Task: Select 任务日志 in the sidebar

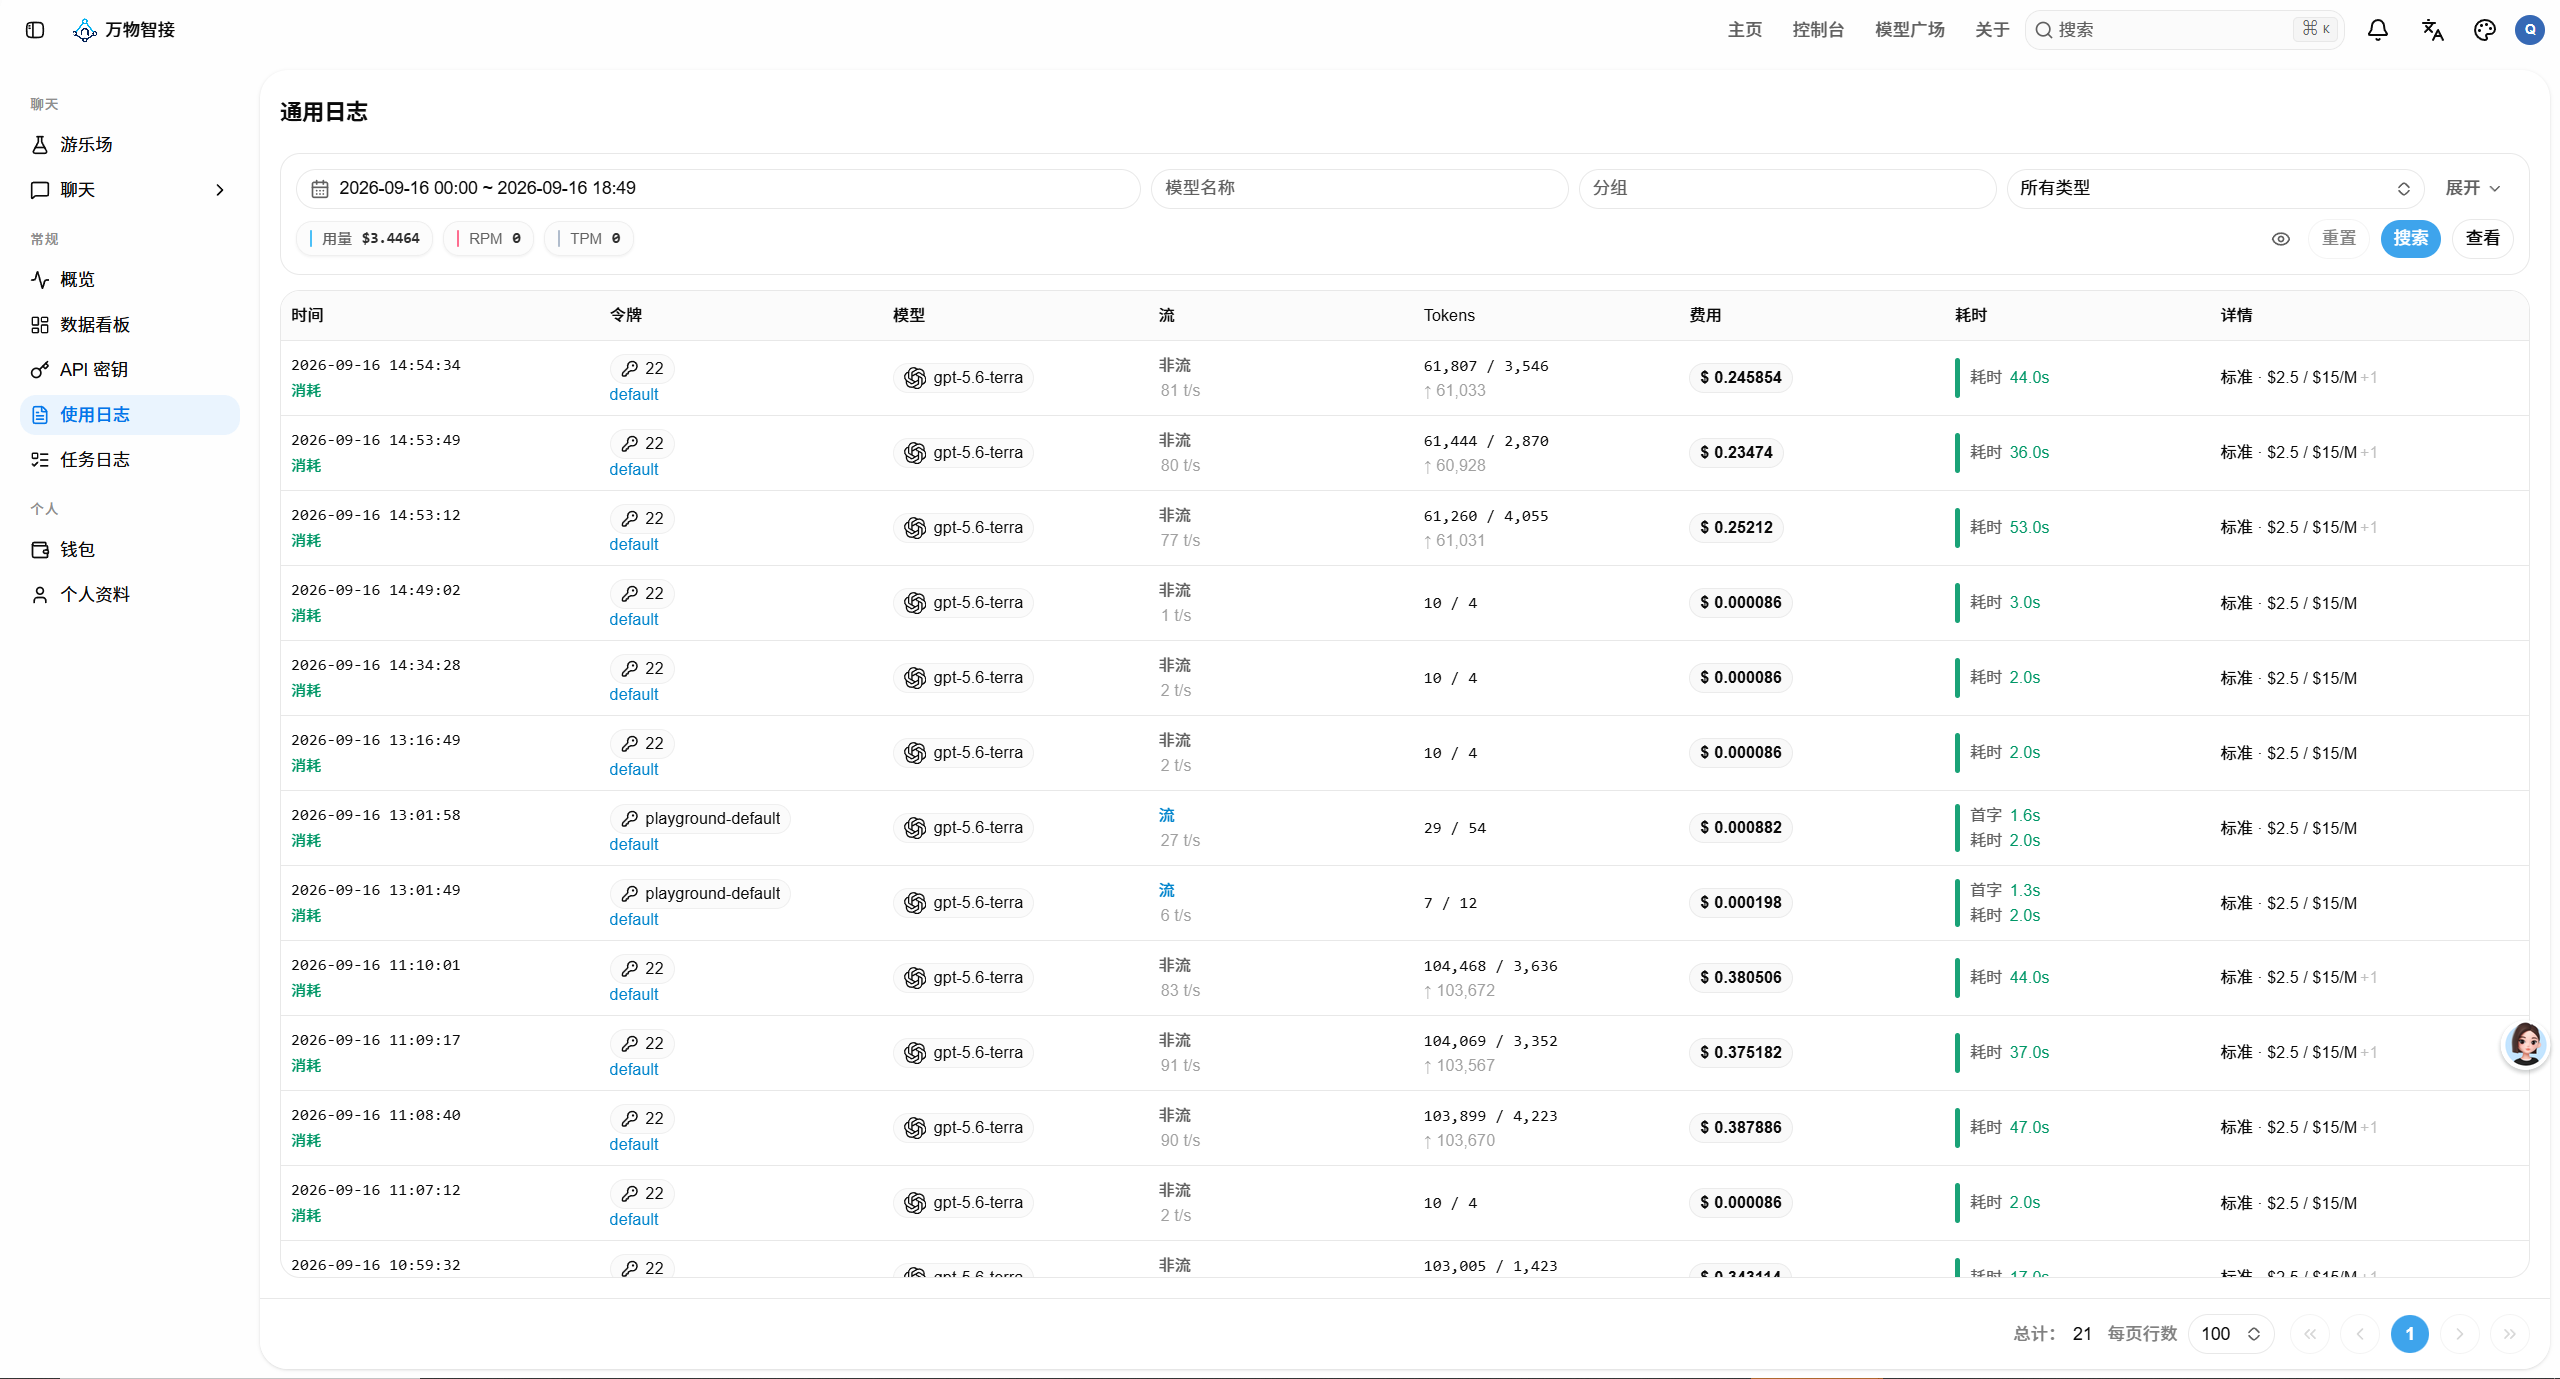Action: tap(130, 460)
